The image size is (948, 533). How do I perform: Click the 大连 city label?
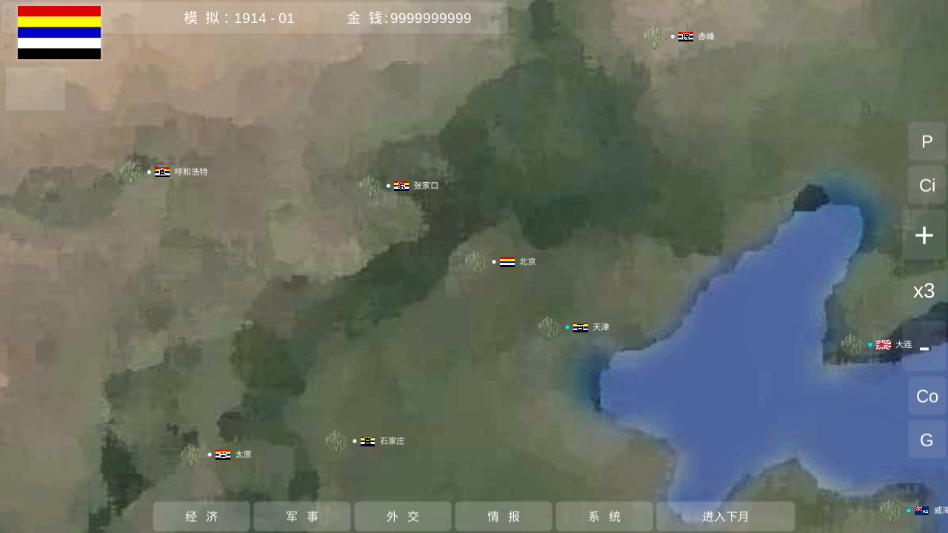click(904, 344)
